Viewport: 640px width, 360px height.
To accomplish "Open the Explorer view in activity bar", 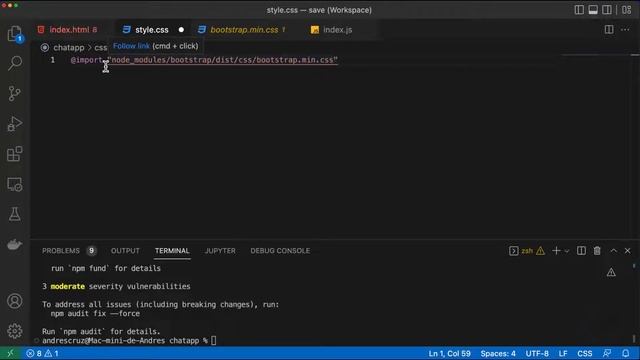I will [x=15, y=33].
